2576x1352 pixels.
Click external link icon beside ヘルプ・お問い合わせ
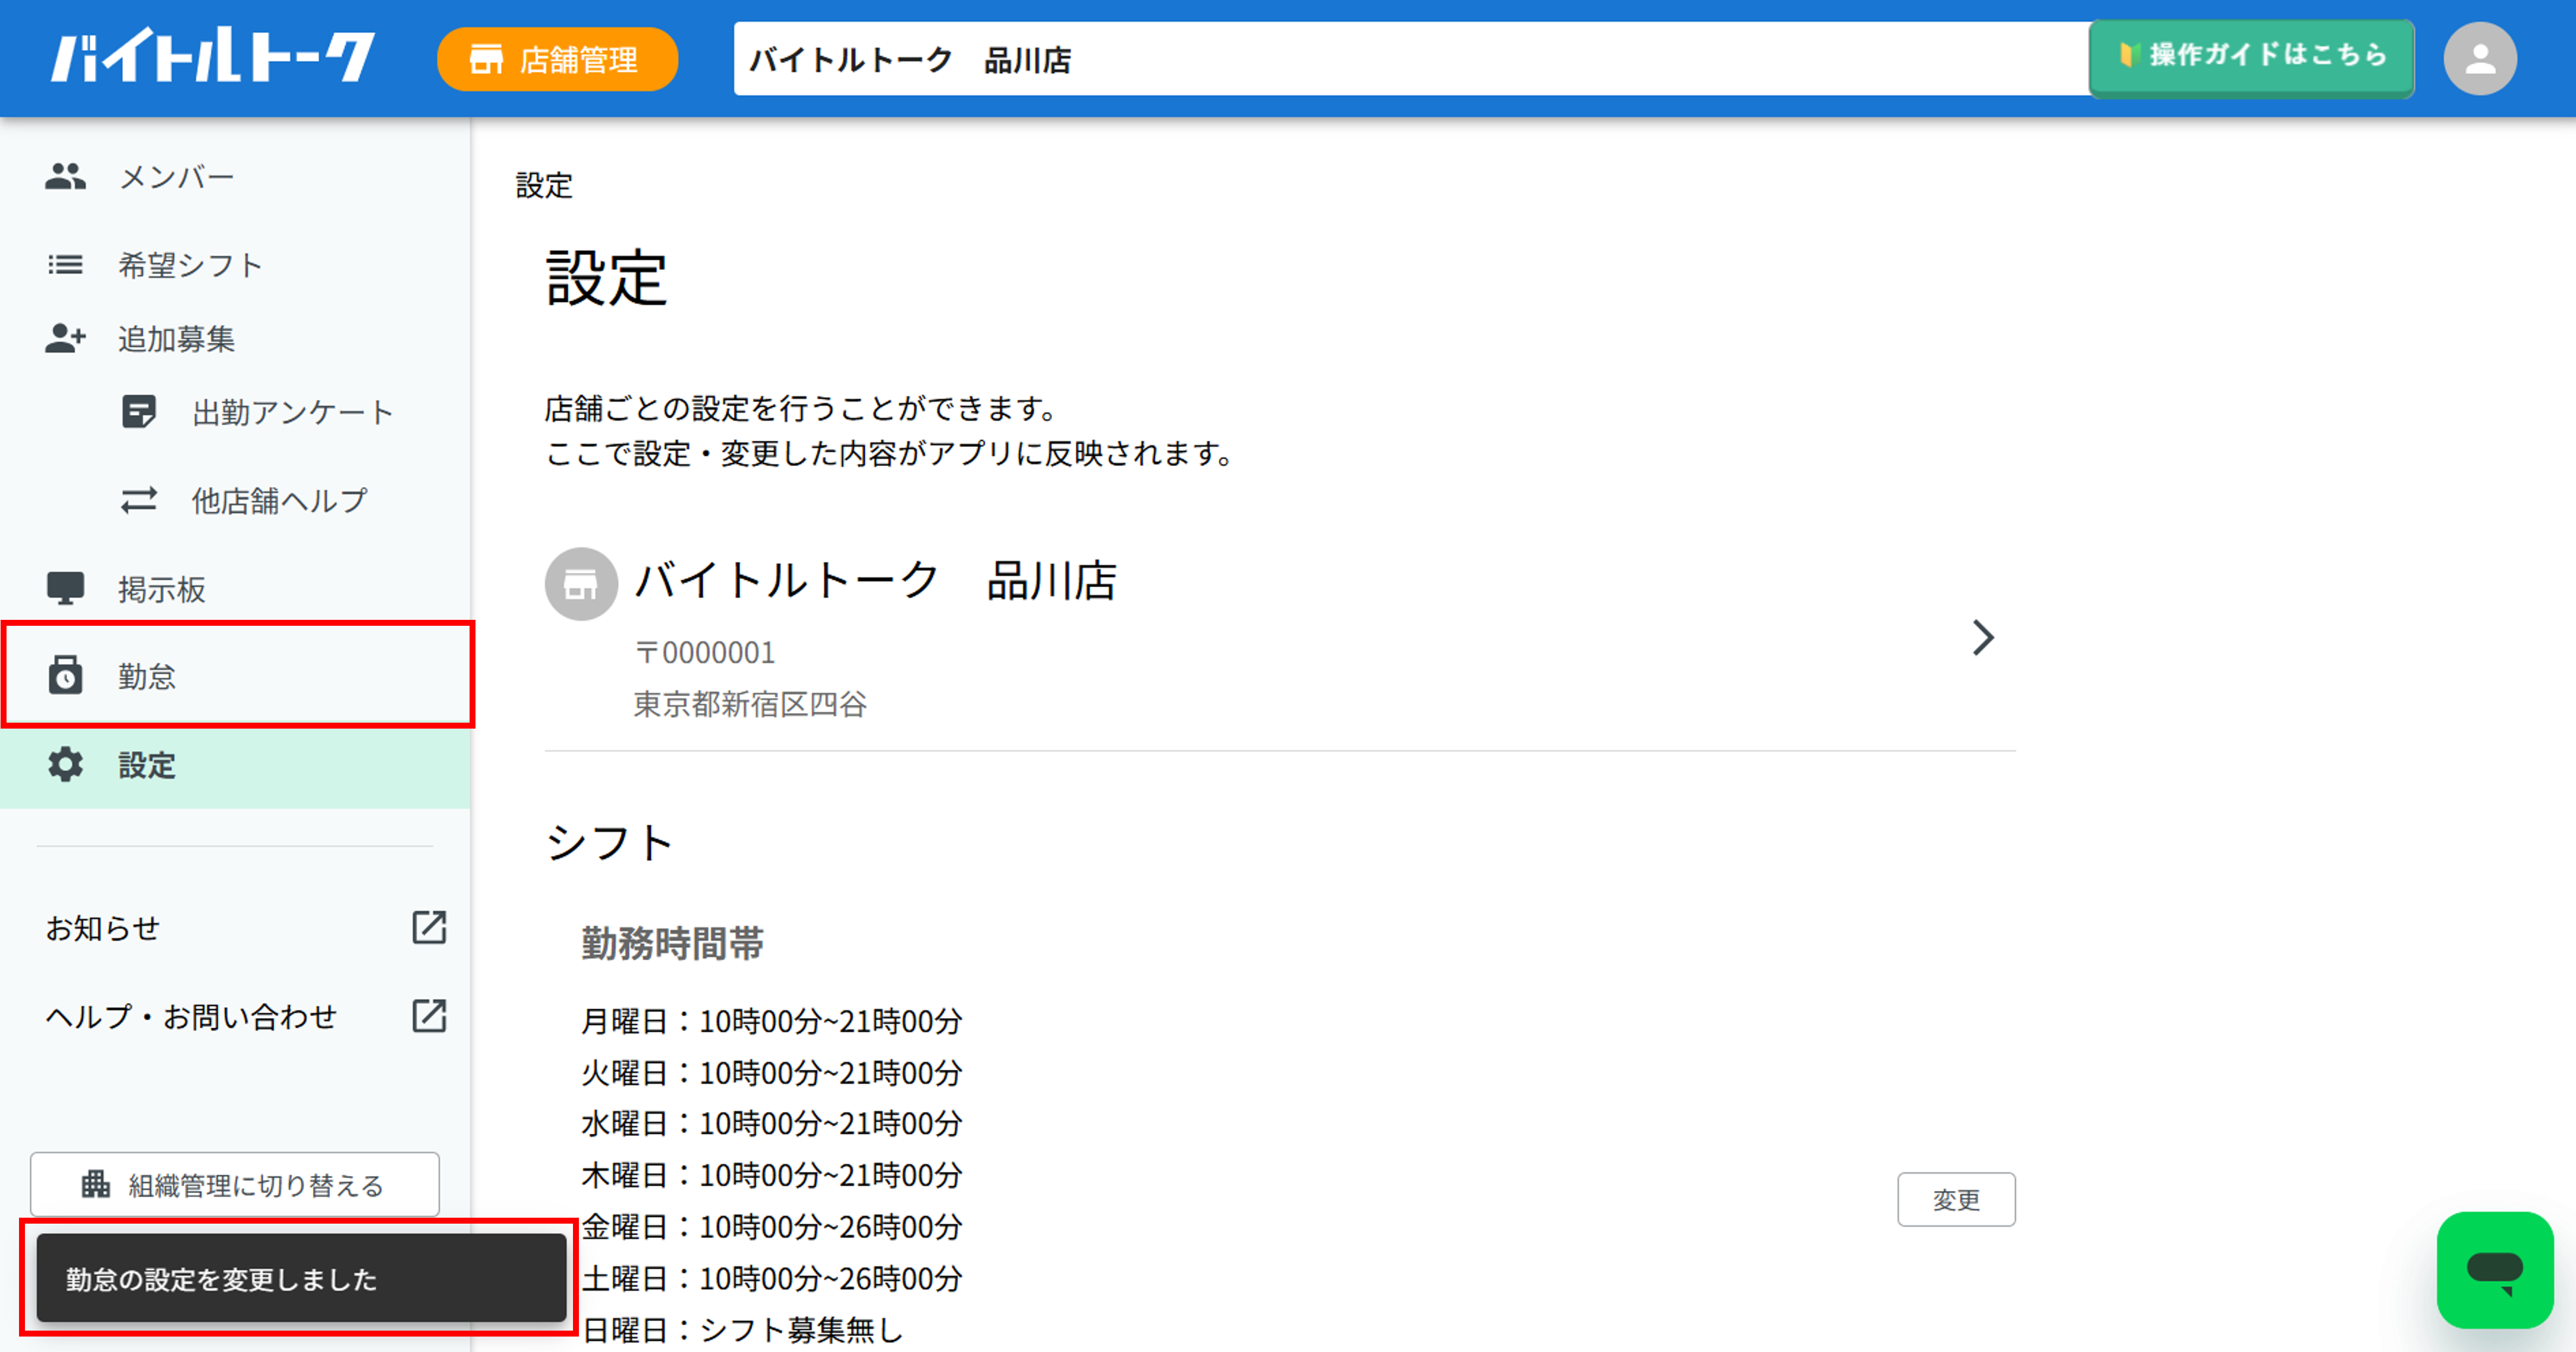[430, 1017]
